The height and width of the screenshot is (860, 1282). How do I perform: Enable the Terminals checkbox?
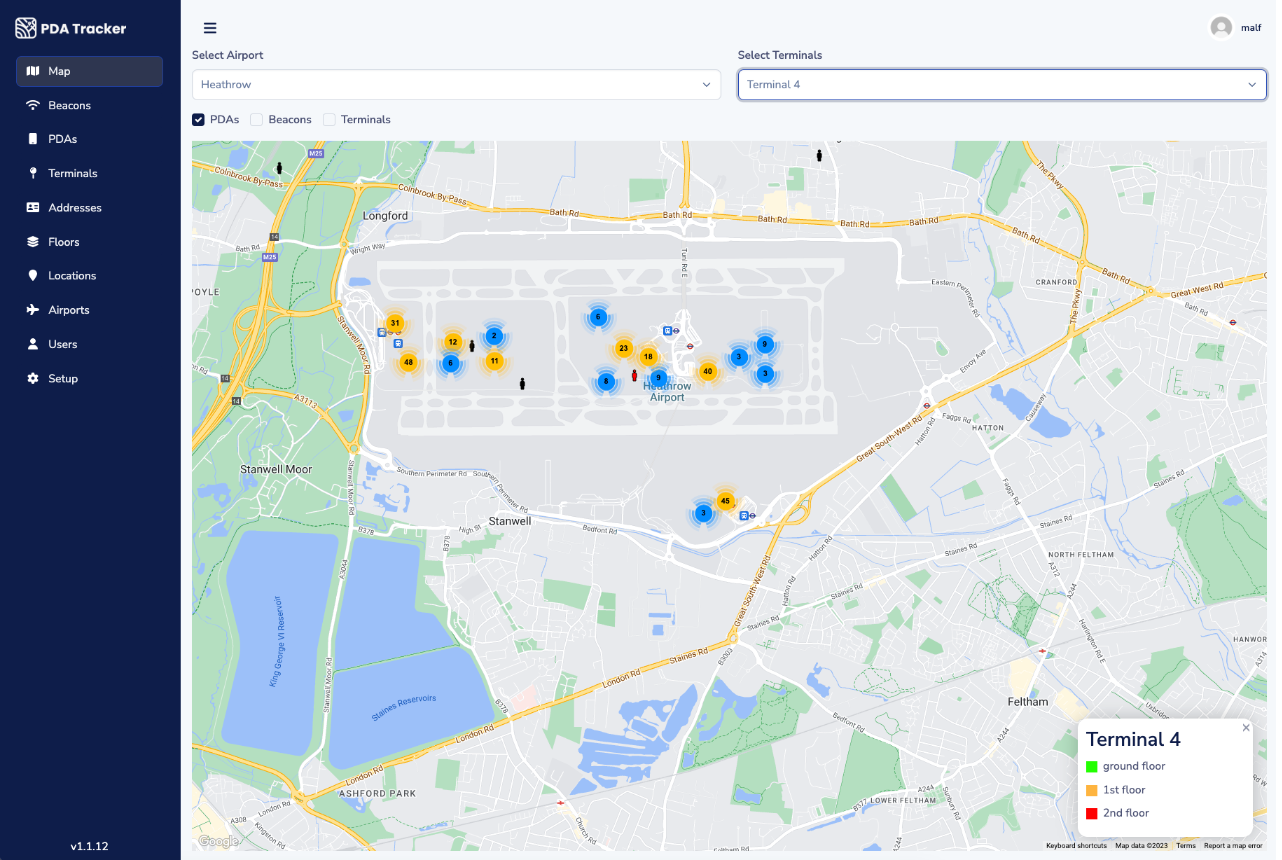click(329, 120)
